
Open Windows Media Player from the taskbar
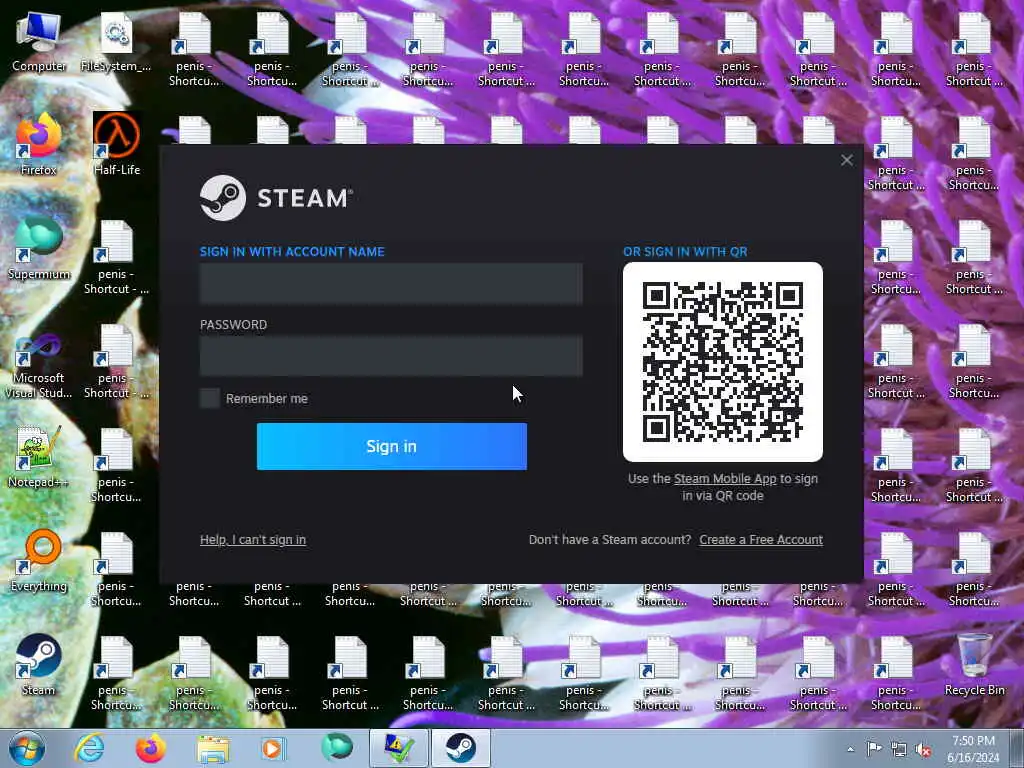click(274, 748)
